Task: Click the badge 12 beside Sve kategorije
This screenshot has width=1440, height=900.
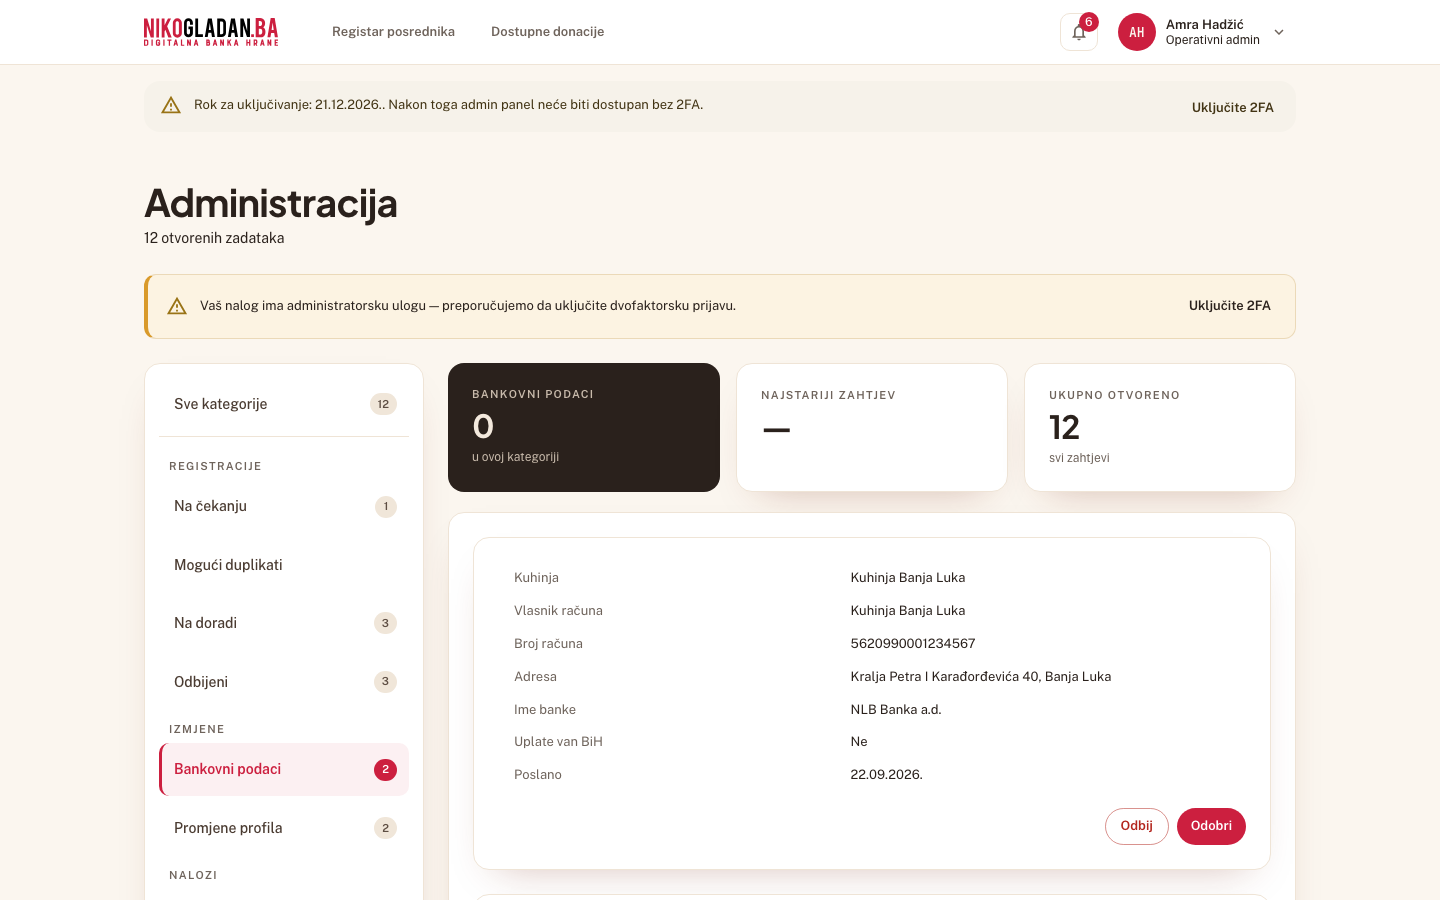Action: (x=383, y=404)
